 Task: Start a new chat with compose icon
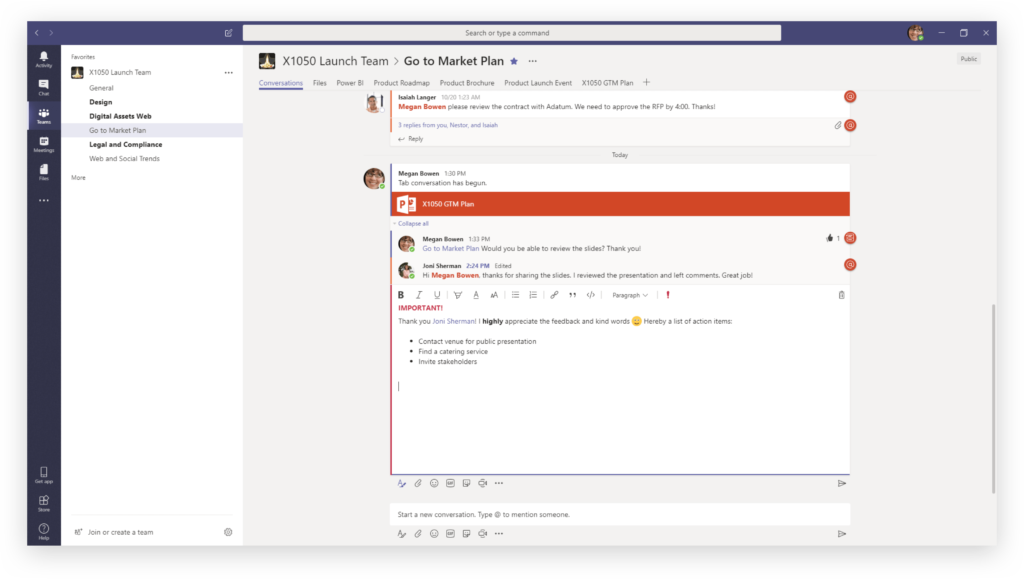[x=229, y=33]
